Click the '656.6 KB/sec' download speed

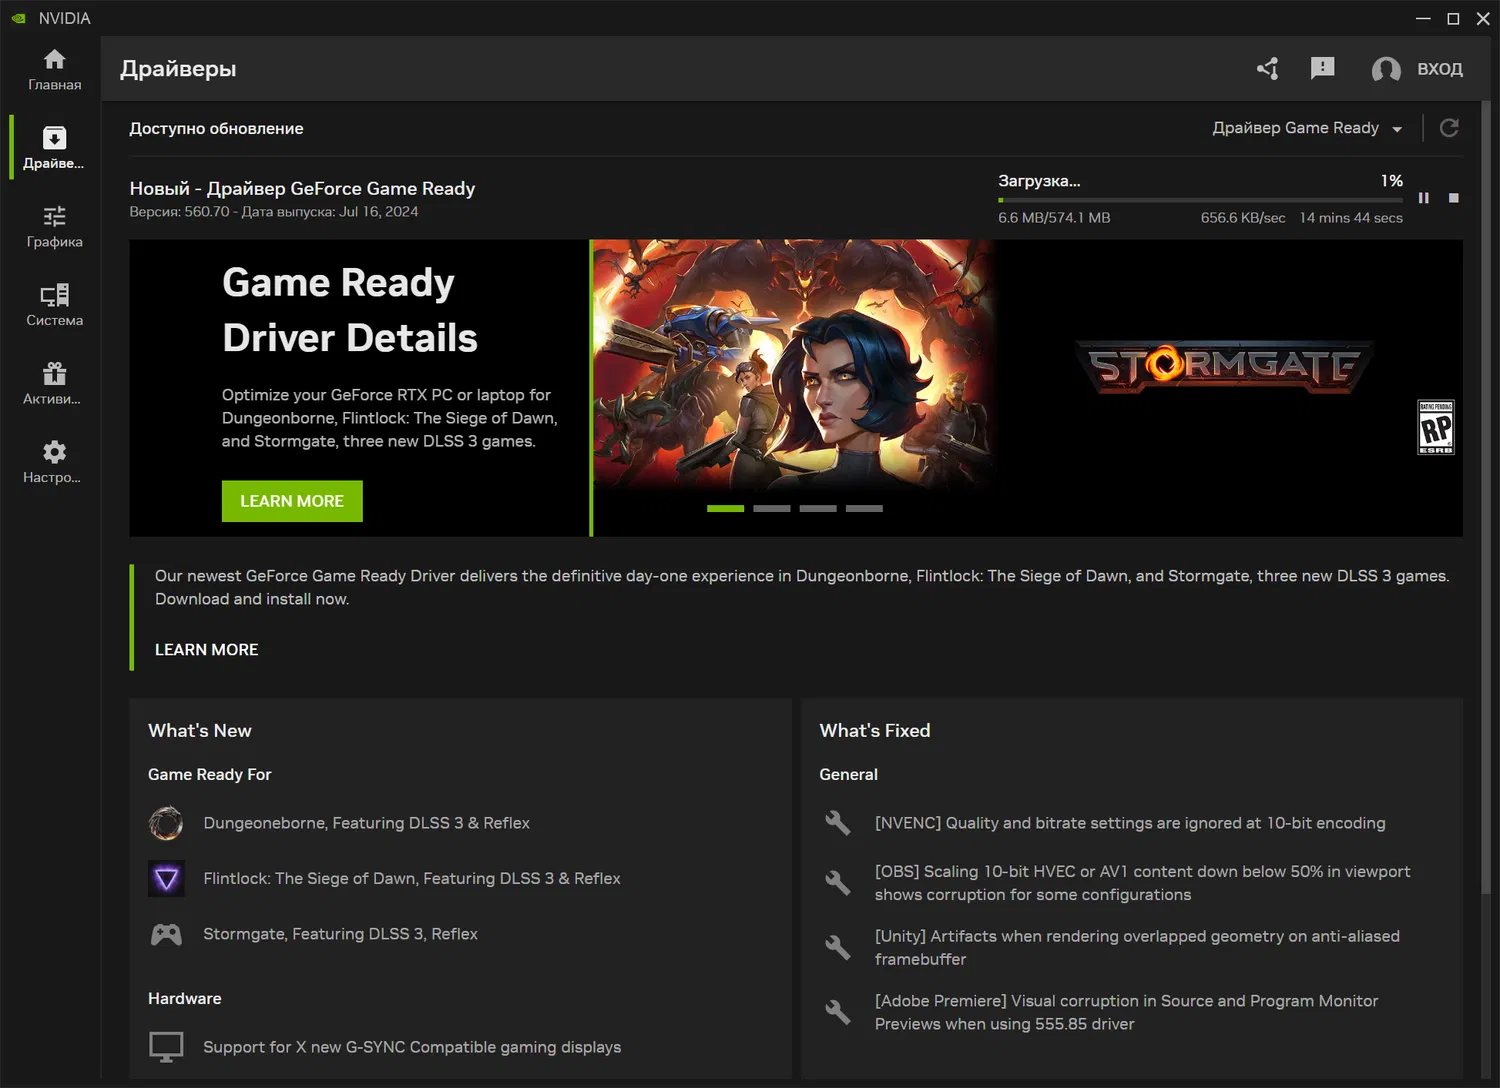[1243, 218]
